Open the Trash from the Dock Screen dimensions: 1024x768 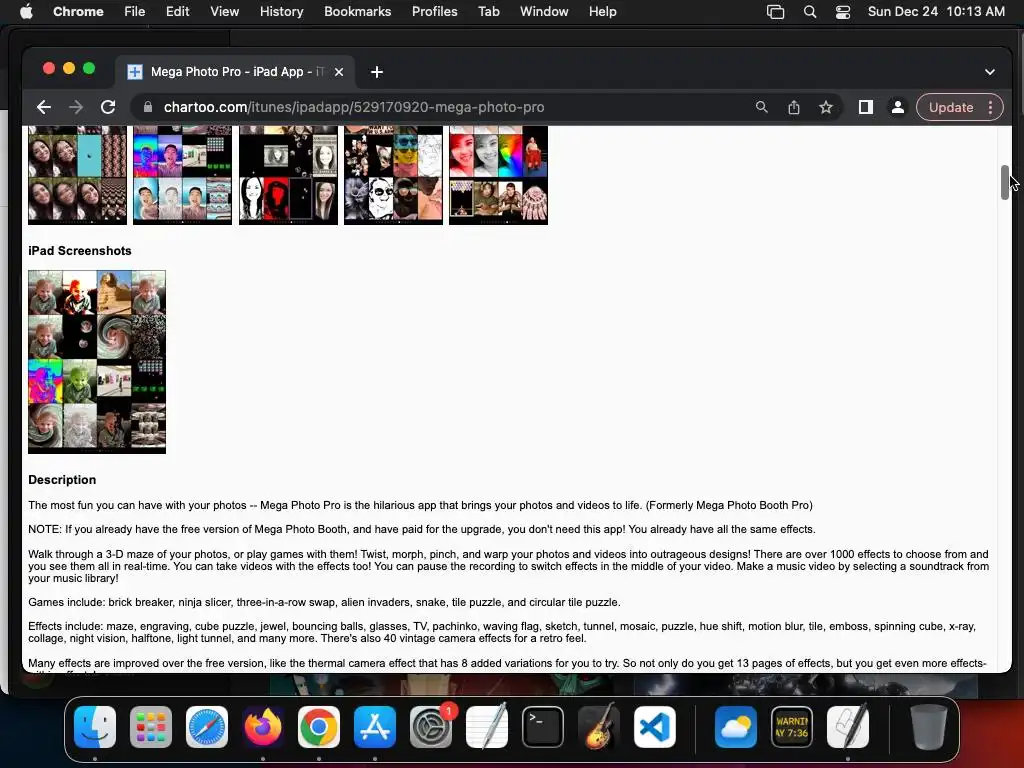point(929,727)
